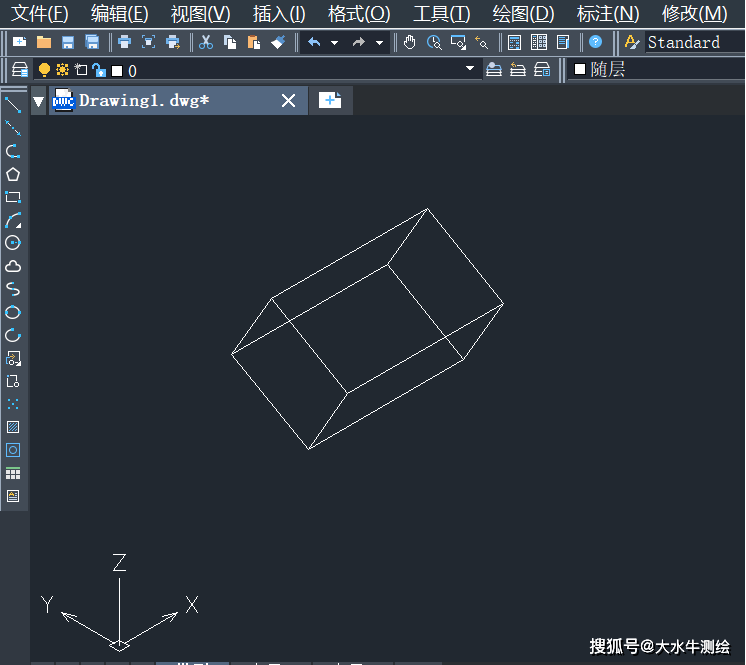This screenshot has height=665, width=746.
Task: Select the Polygon tool in left toolbar
Action: pyautogui.click(x=13, y=174)
